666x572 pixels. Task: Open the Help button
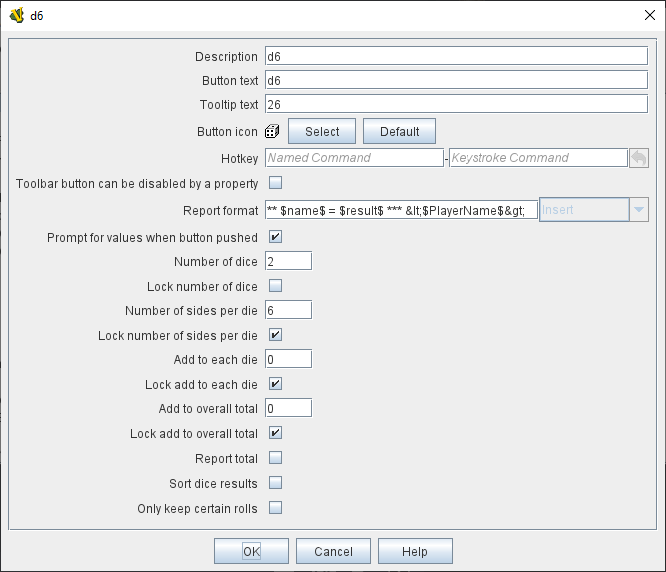click(x=415, y=551)
